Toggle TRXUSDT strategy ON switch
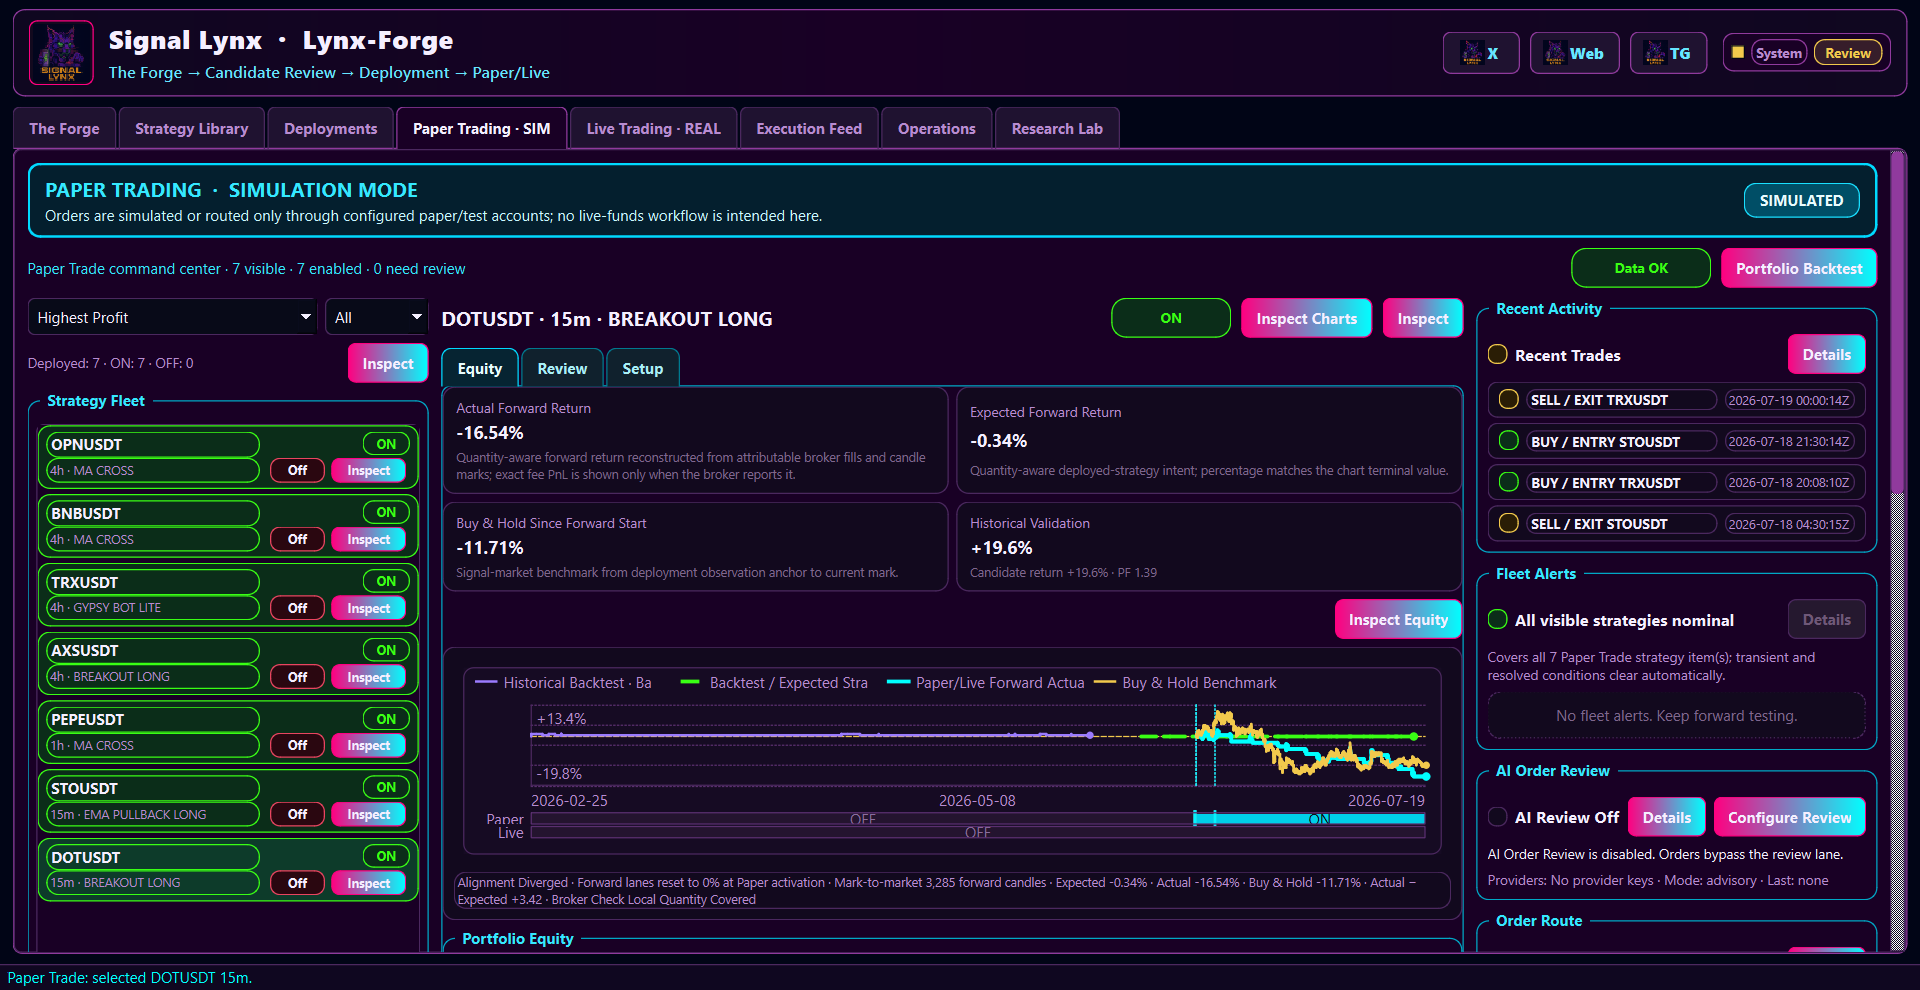The image size is (1920, 990). tap(386, 581)
